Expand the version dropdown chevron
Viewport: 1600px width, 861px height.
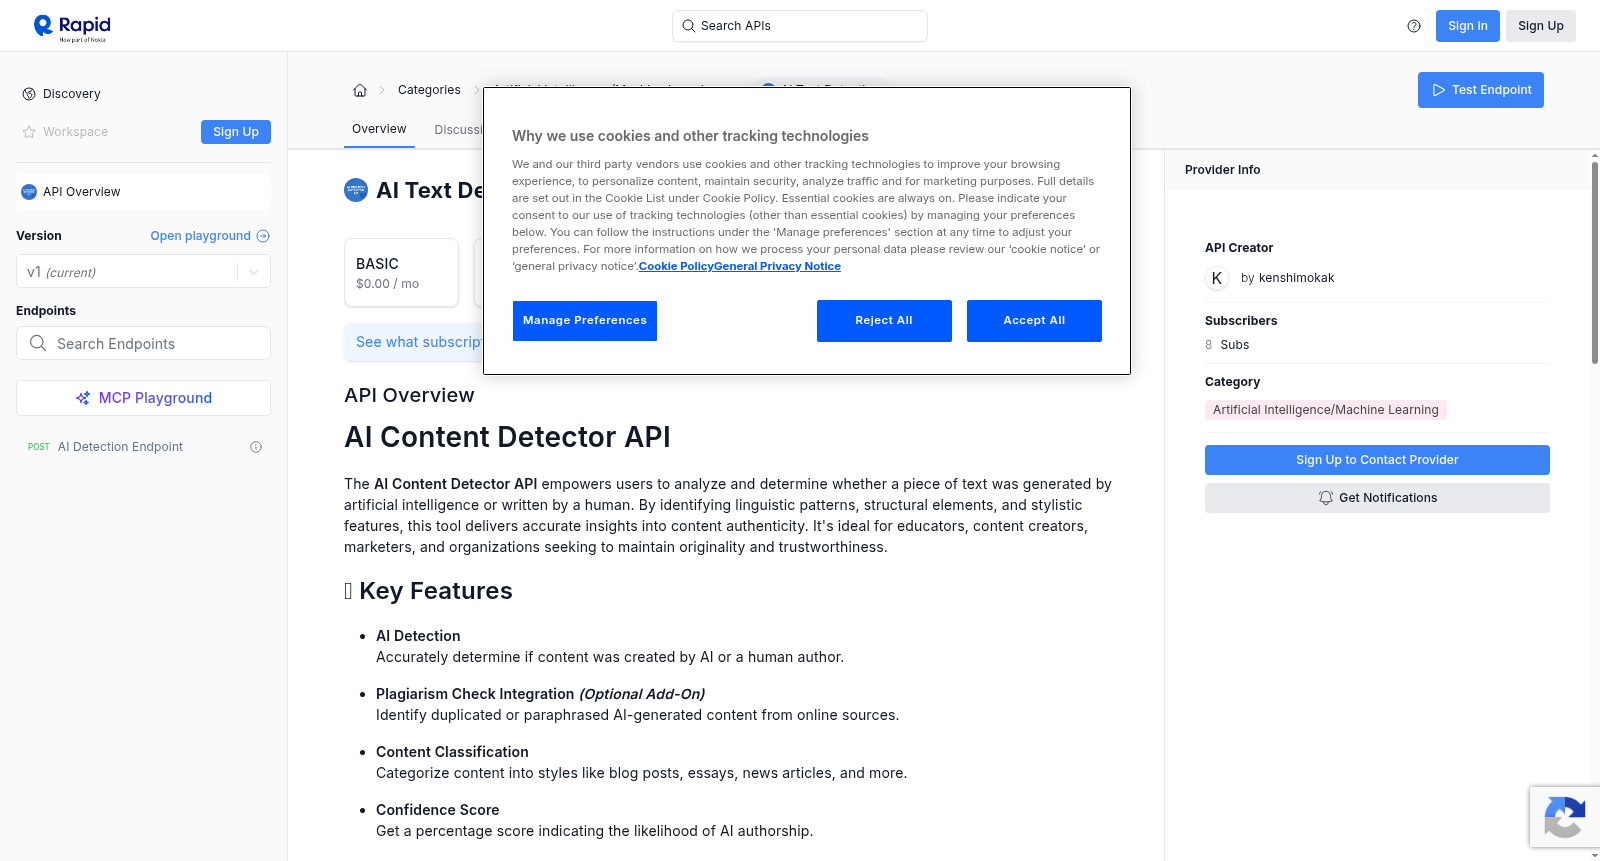coord(254,272)
